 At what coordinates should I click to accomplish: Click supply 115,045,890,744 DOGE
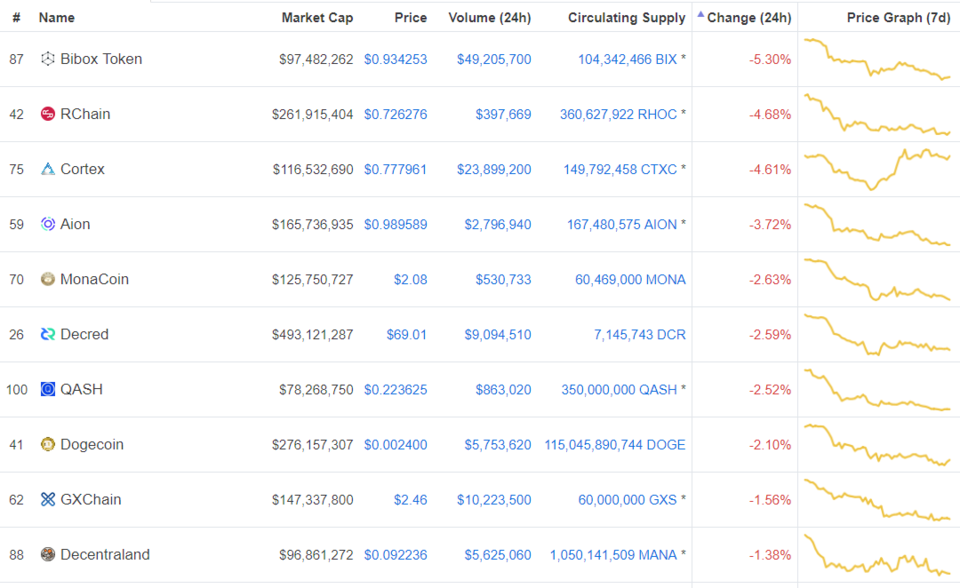click(x=615, y=445)
